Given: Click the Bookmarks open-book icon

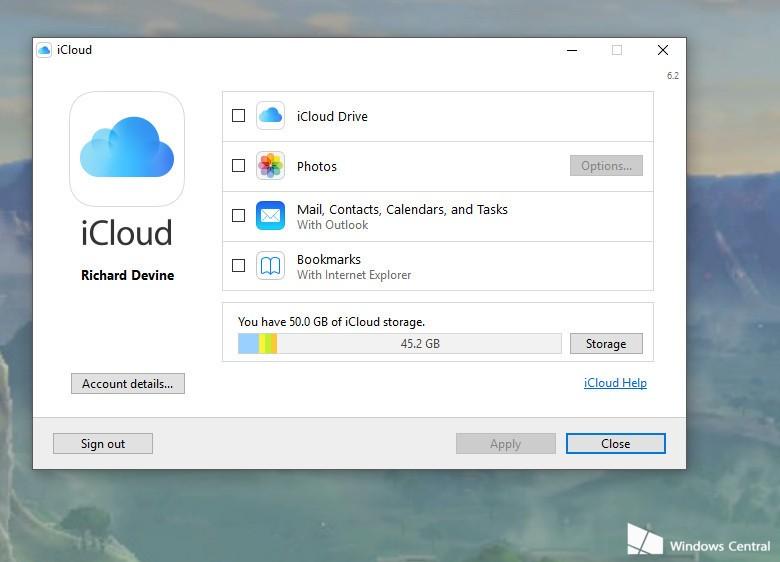Looking at the screenshot, I should 271,266.
